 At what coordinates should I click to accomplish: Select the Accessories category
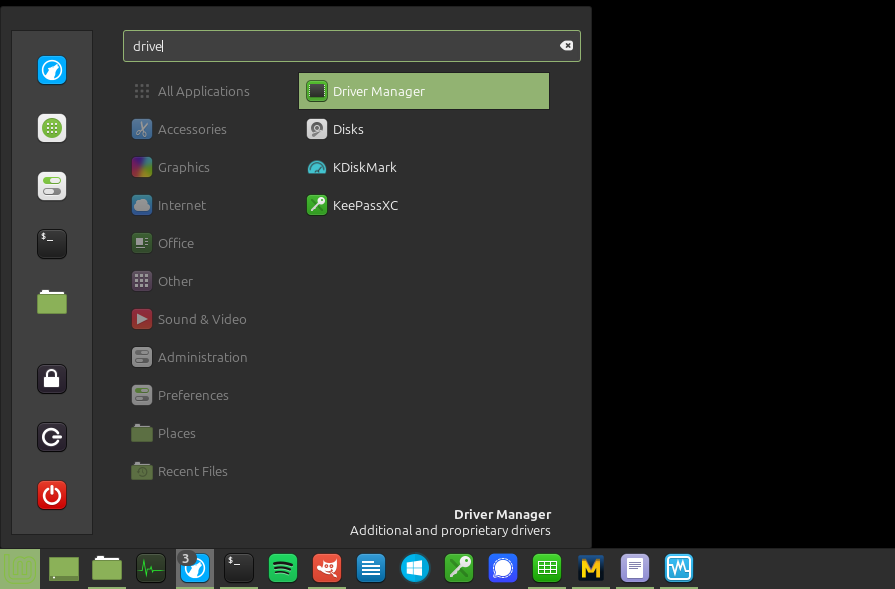click(x=191, y=129)
